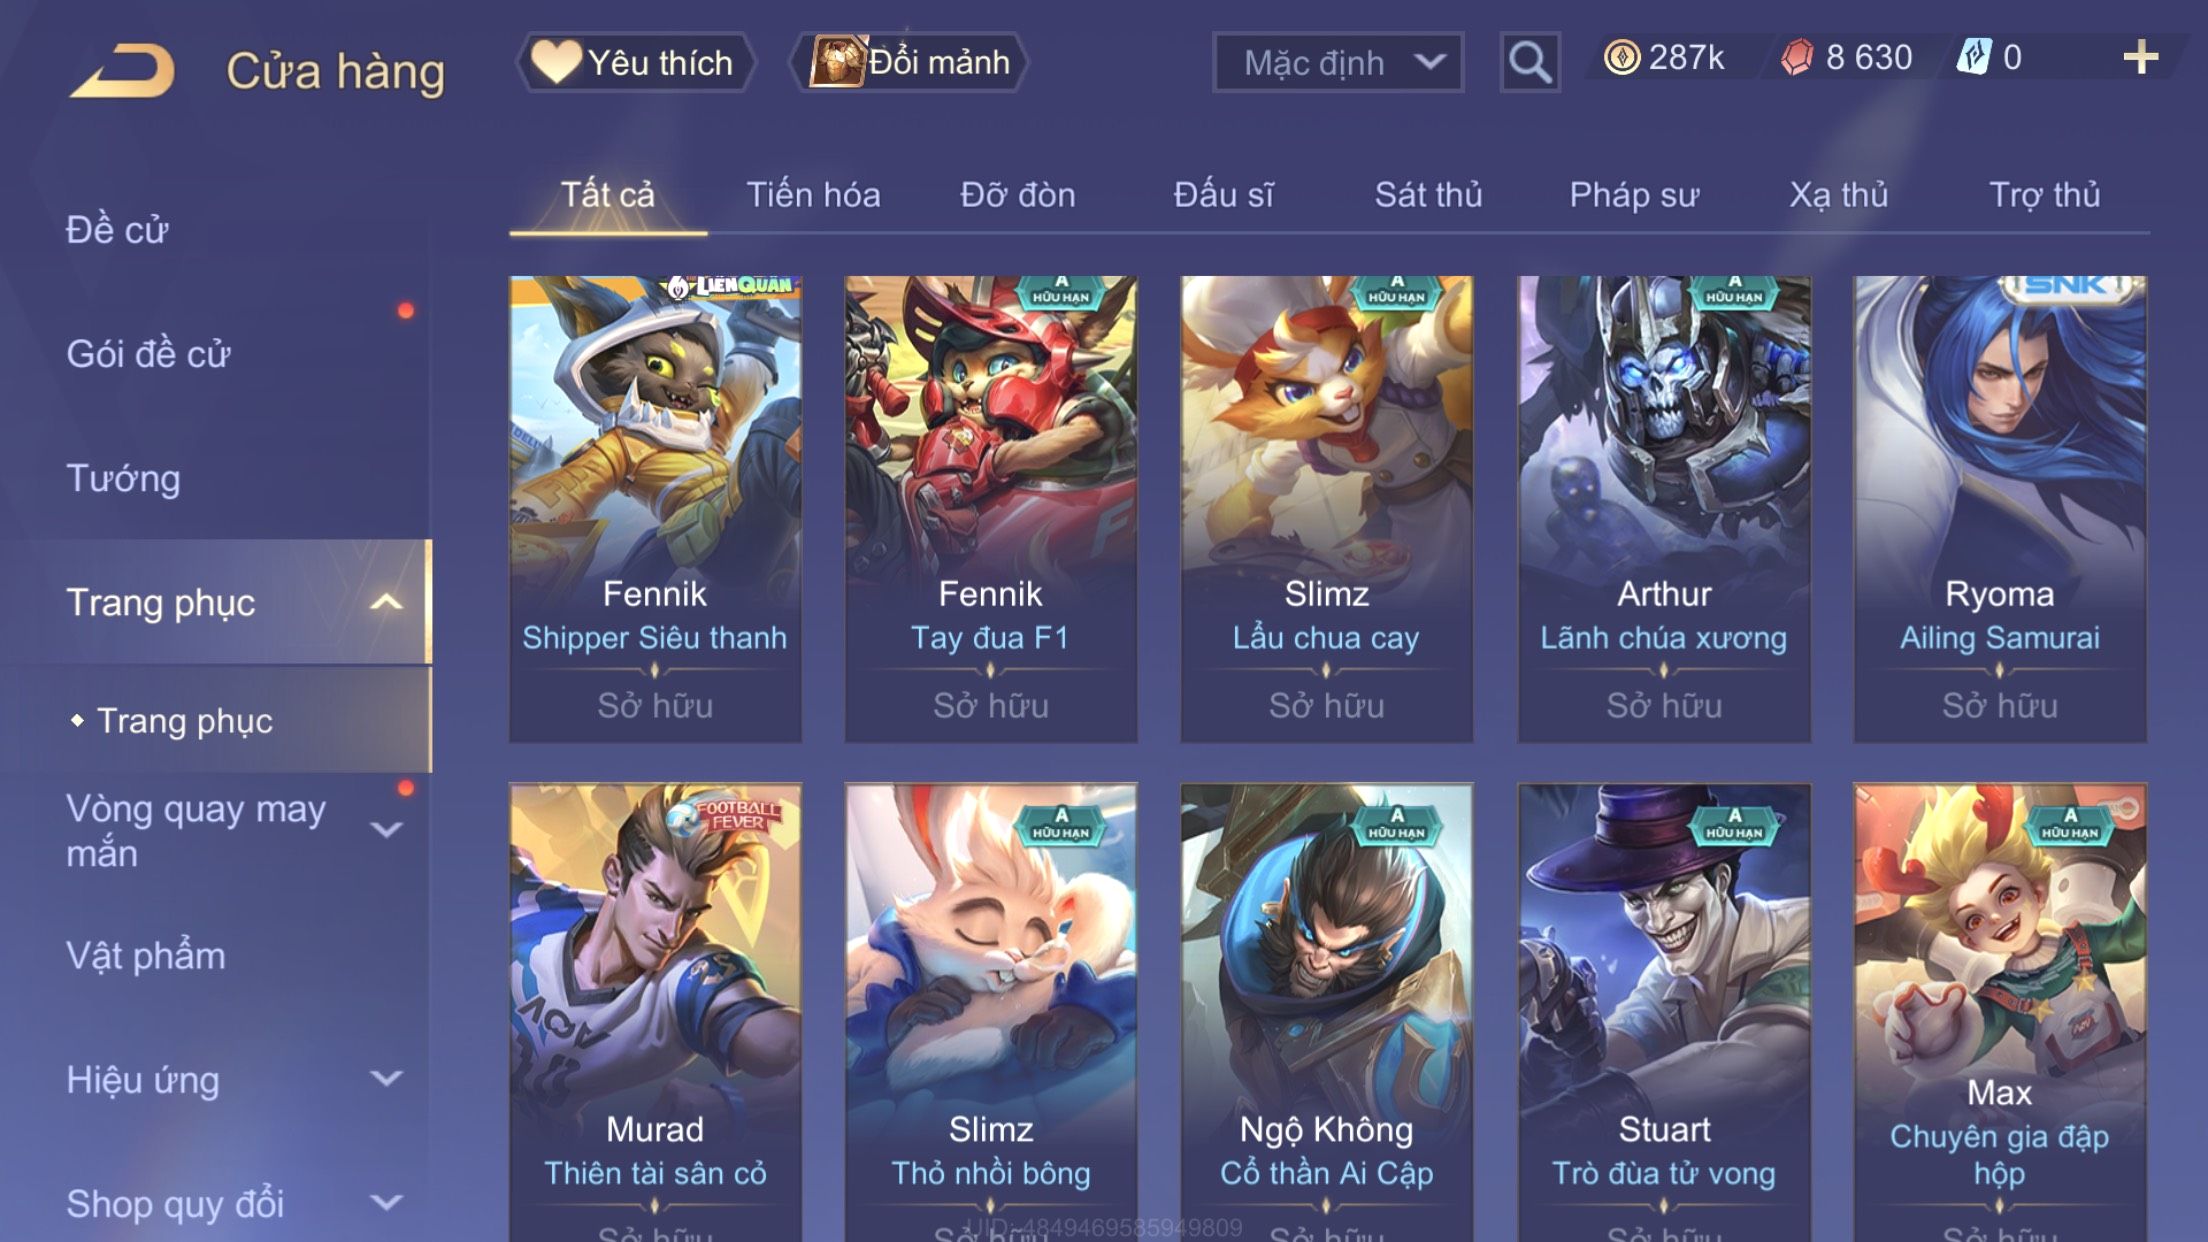
Task: Tap the blue voucher currency icon
Action: 1974,57
